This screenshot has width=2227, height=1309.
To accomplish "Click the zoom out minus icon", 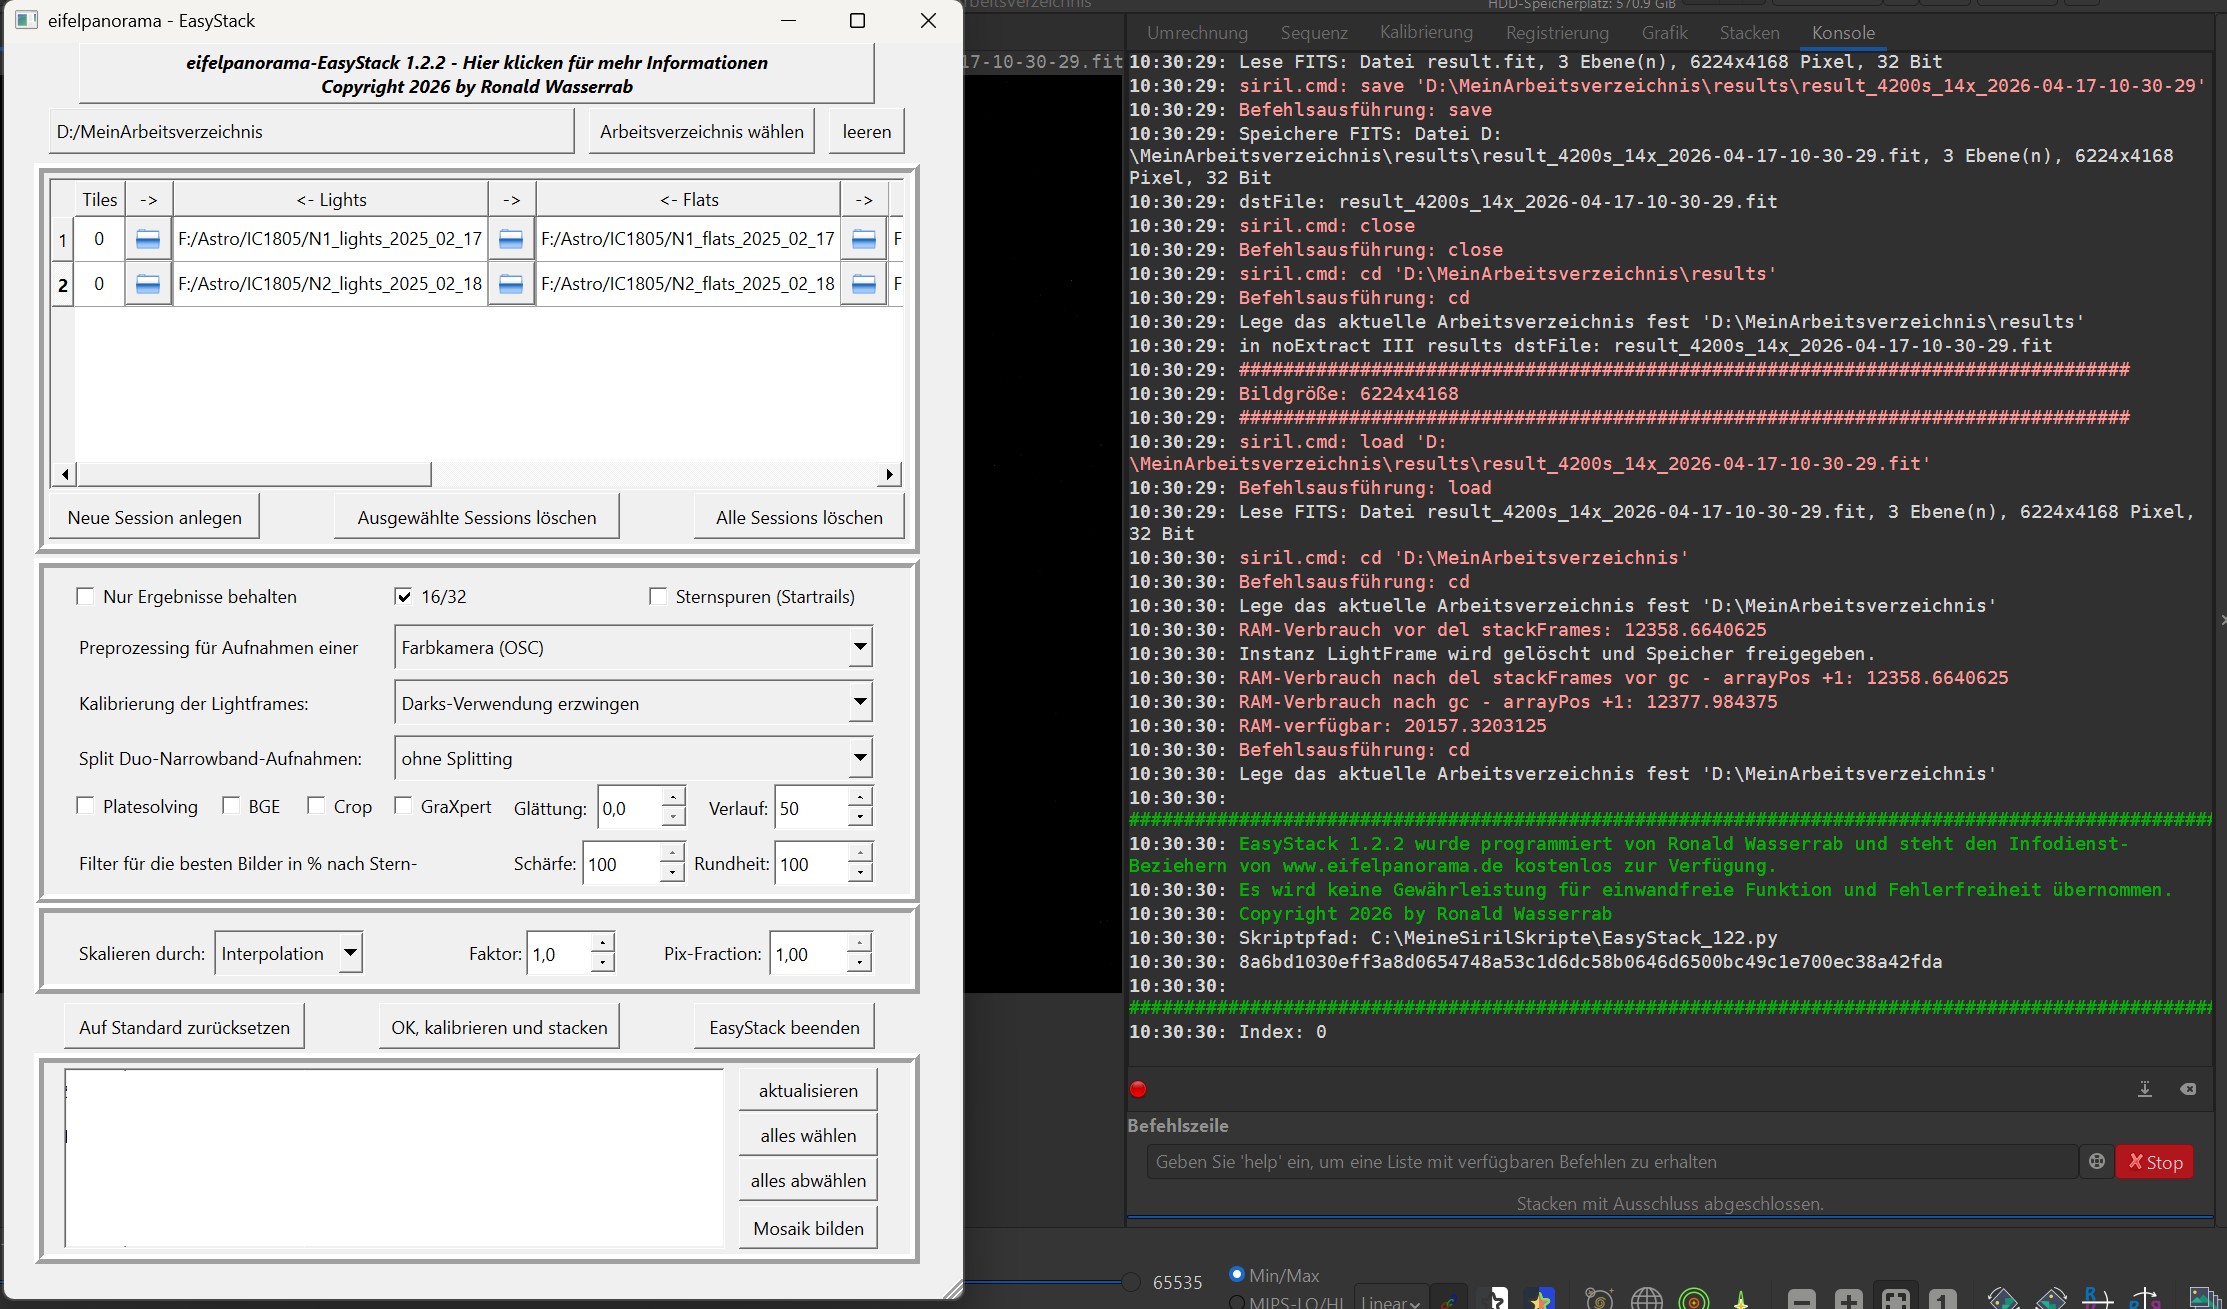I will pos(1802,1299).
